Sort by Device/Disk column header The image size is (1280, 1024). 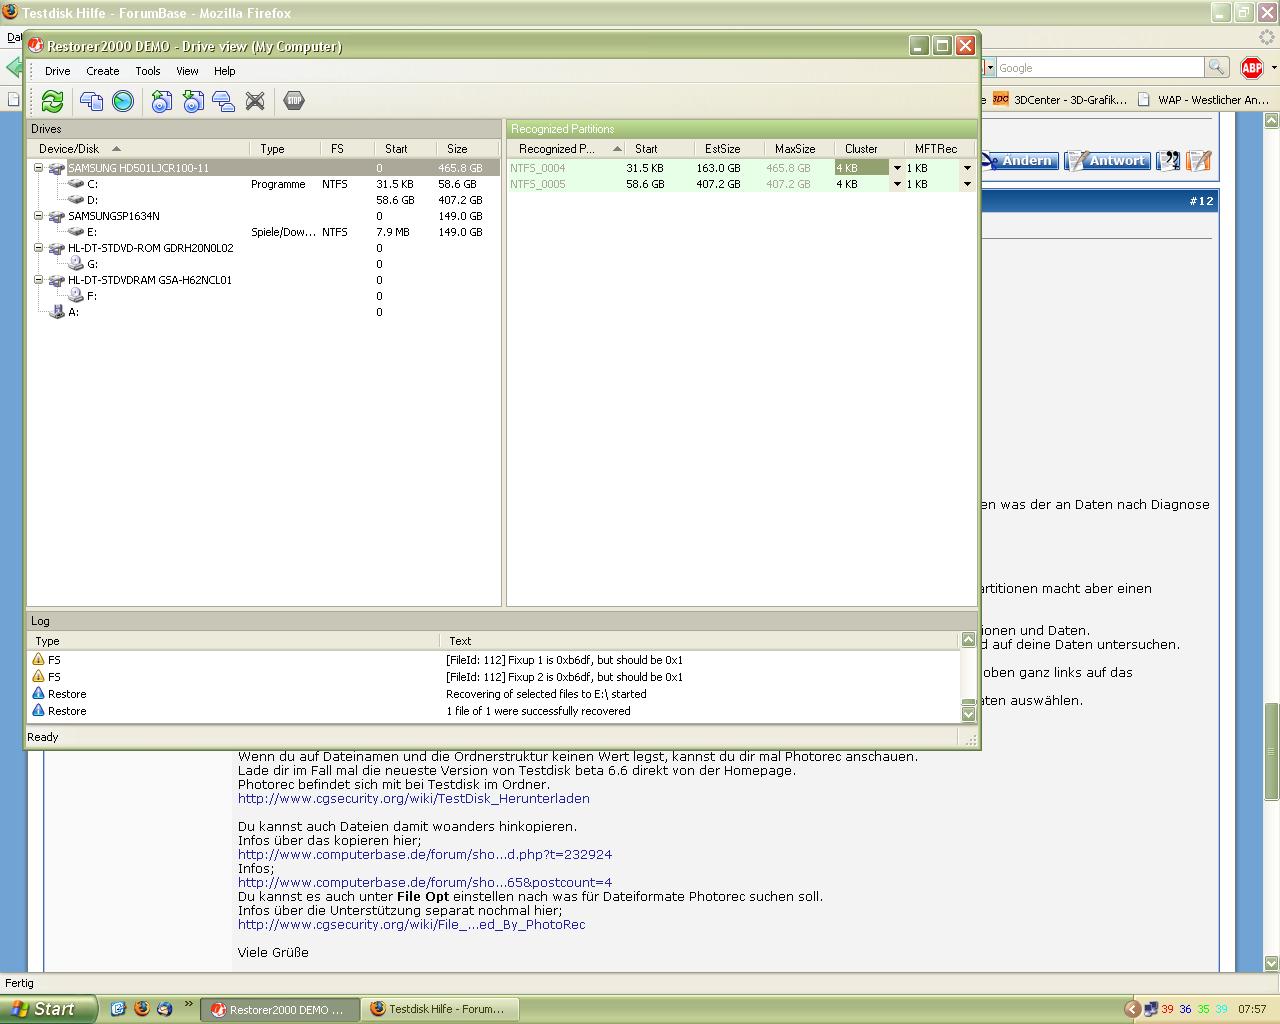click(x=138, y=148)
